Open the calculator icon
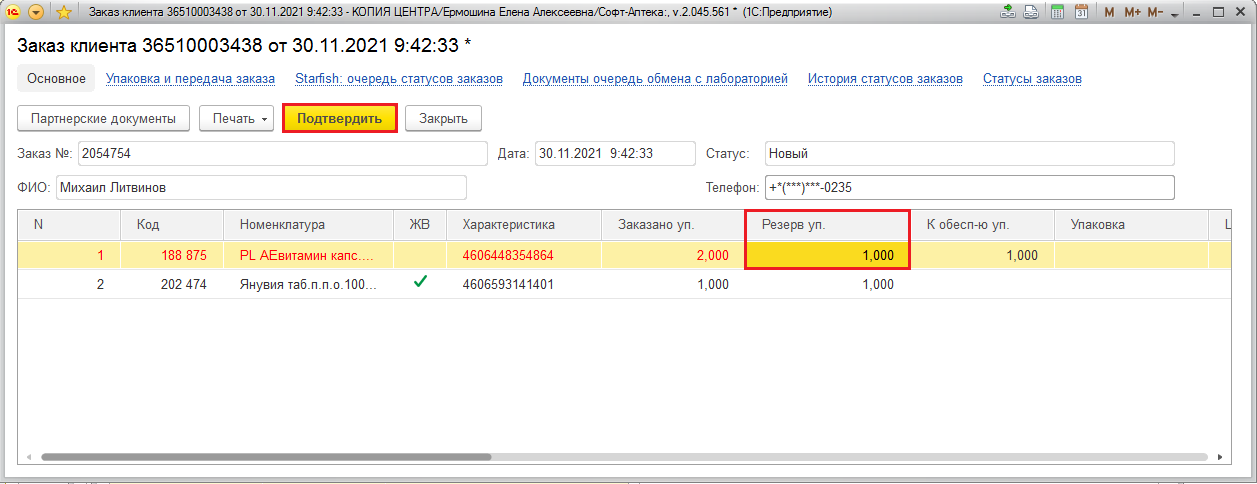The height and width of the screenshot is (484, 1257). tap(1057, 13)
